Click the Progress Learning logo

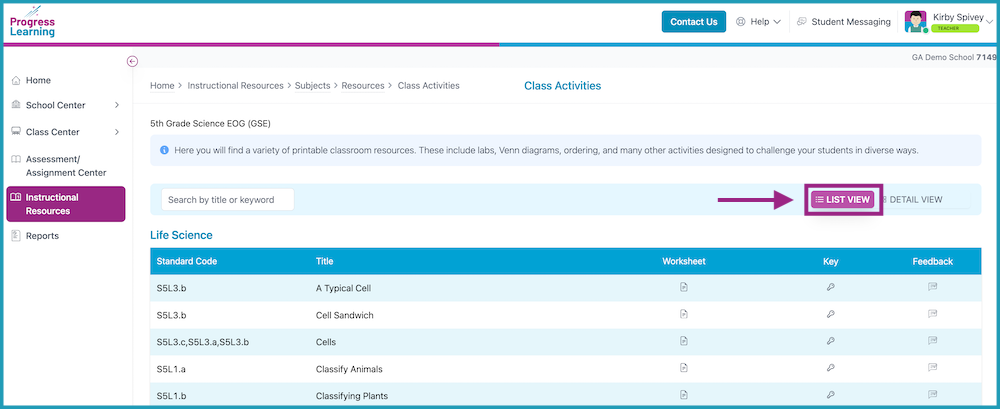(33, 22)
